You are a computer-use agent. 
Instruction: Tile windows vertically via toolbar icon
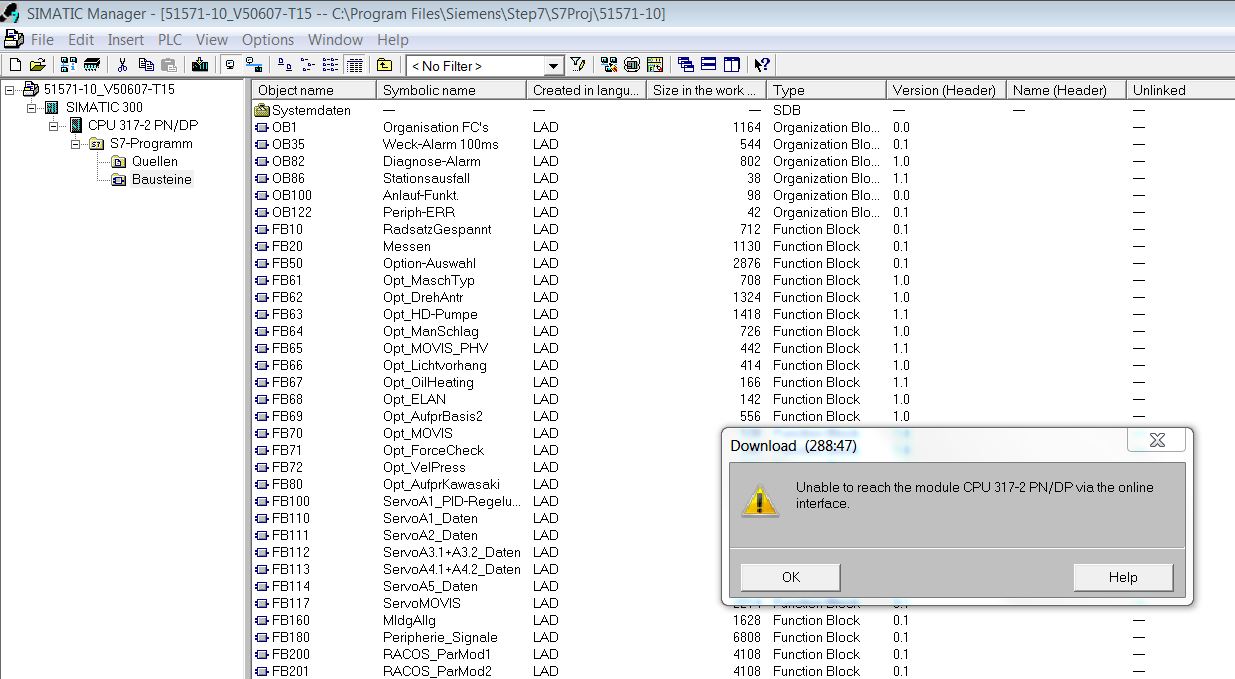tap(732, 65)
